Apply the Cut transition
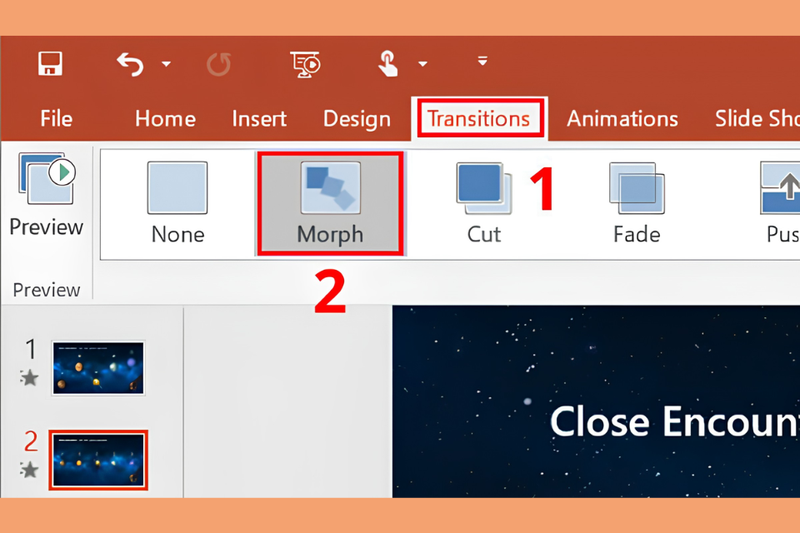Screen dimensions: 800x533 click(x=484, y=202)
